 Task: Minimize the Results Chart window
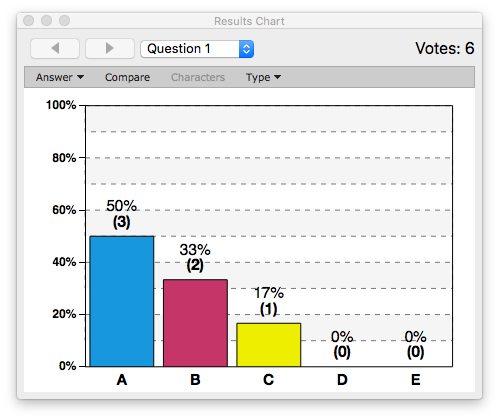coord(47,21)
